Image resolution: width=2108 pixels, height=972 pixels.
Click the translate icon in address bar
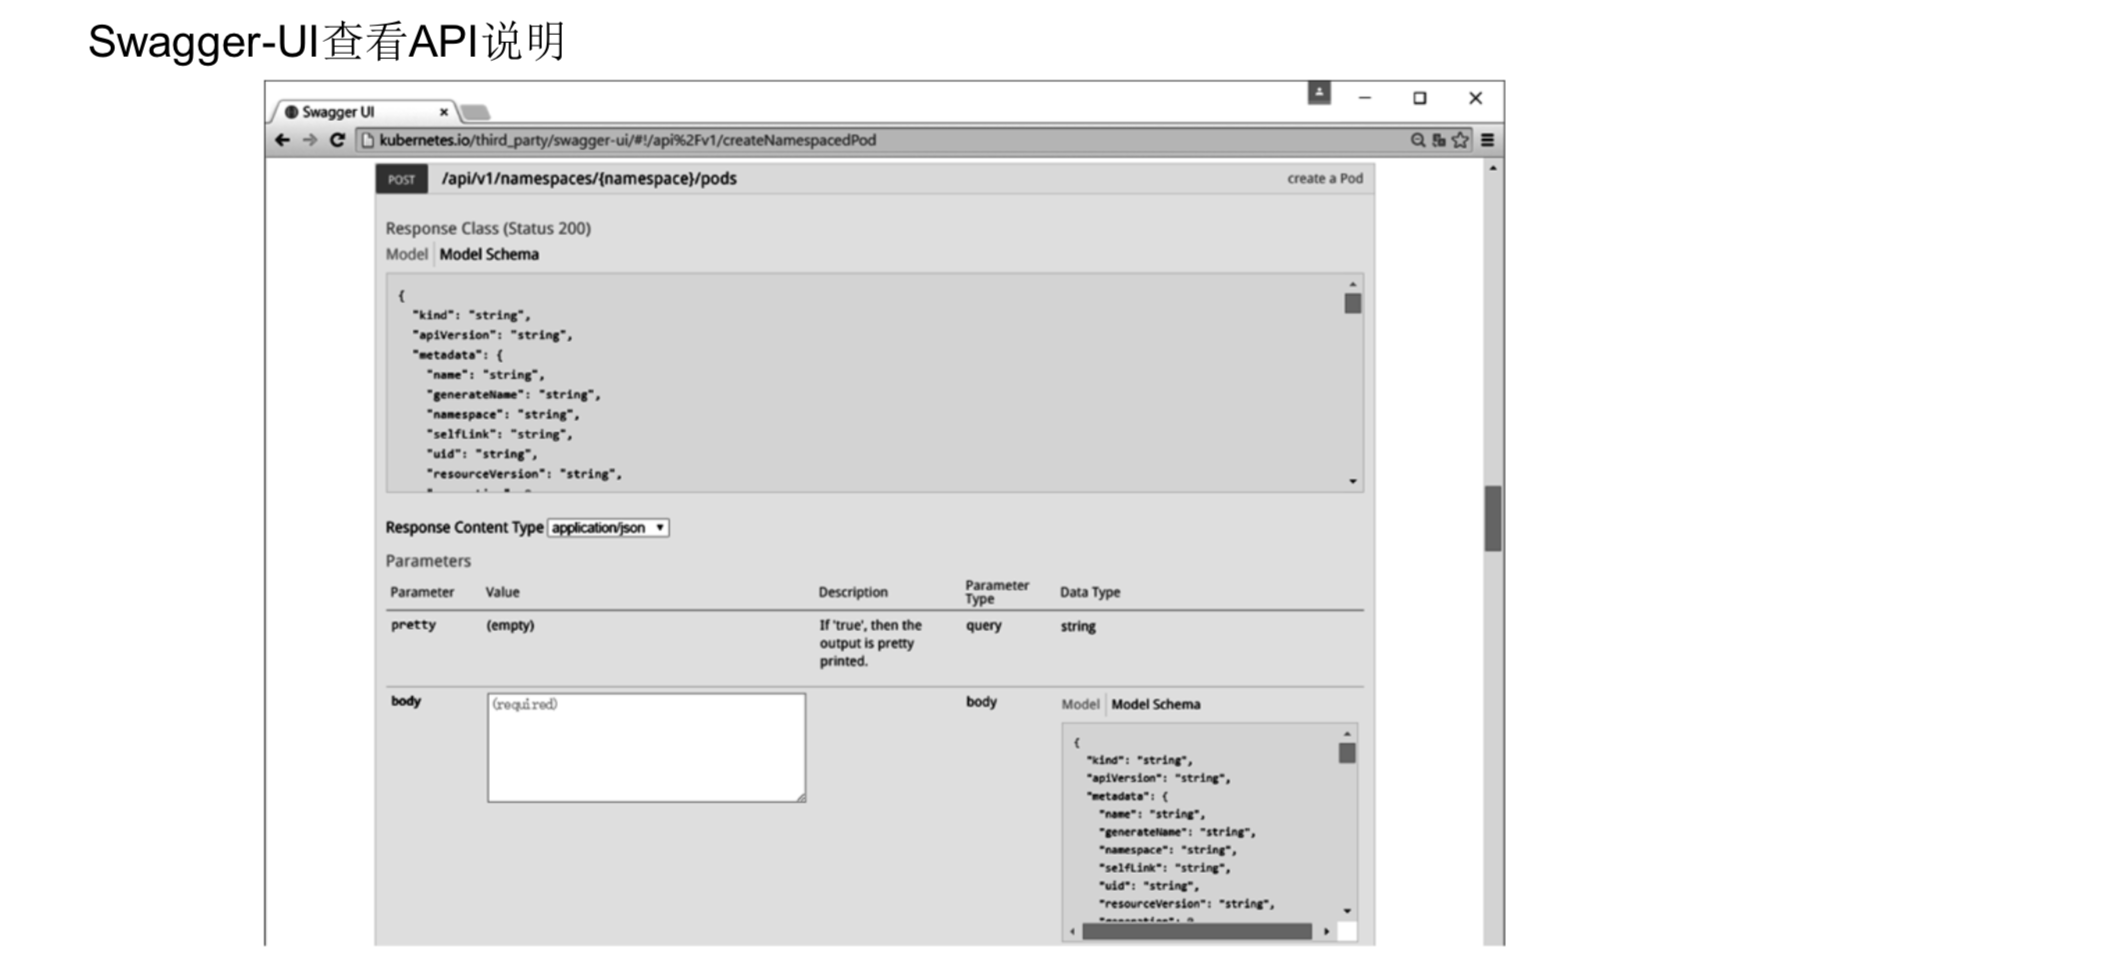[1439, 140]
